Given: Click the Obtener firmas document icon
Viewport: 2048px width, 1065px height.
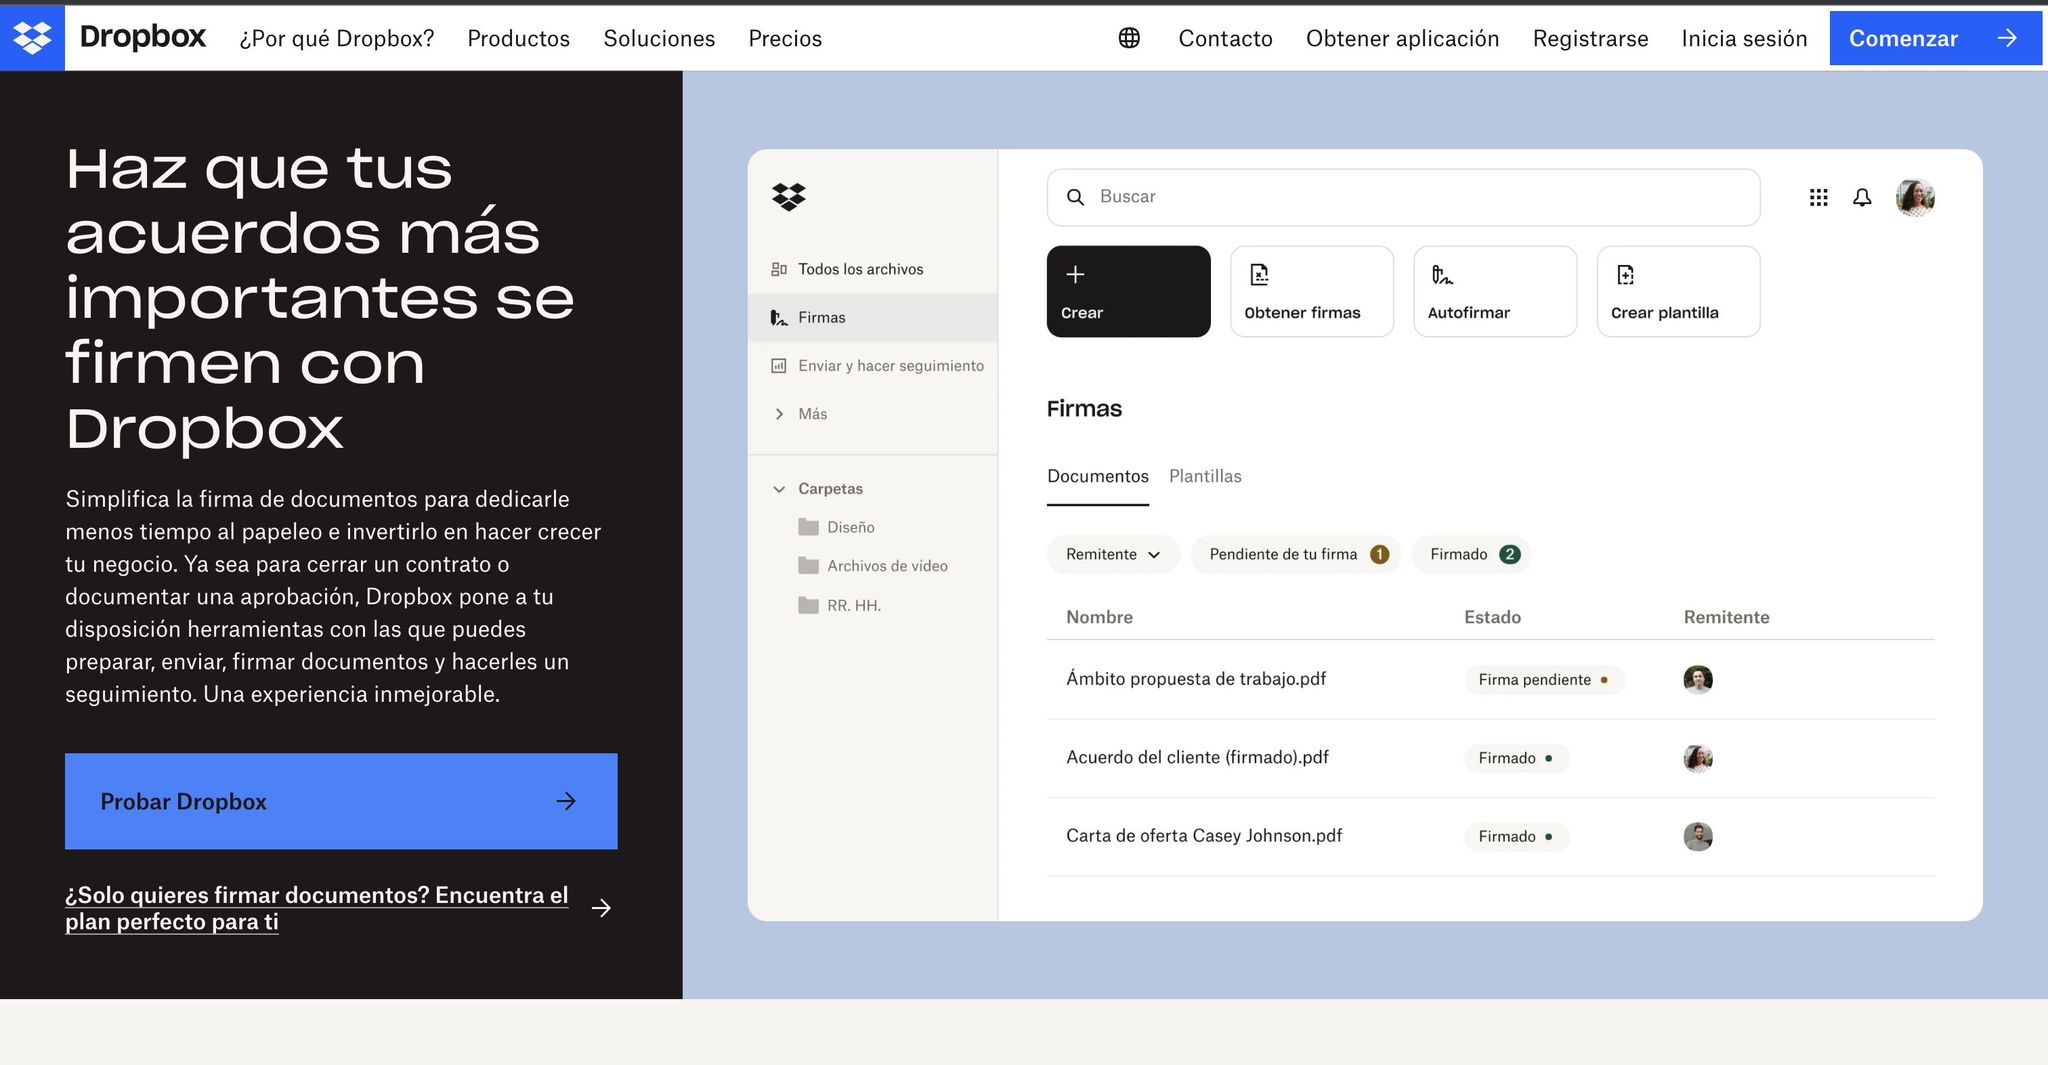Looking at the screenshot, I should point(1259,274).
